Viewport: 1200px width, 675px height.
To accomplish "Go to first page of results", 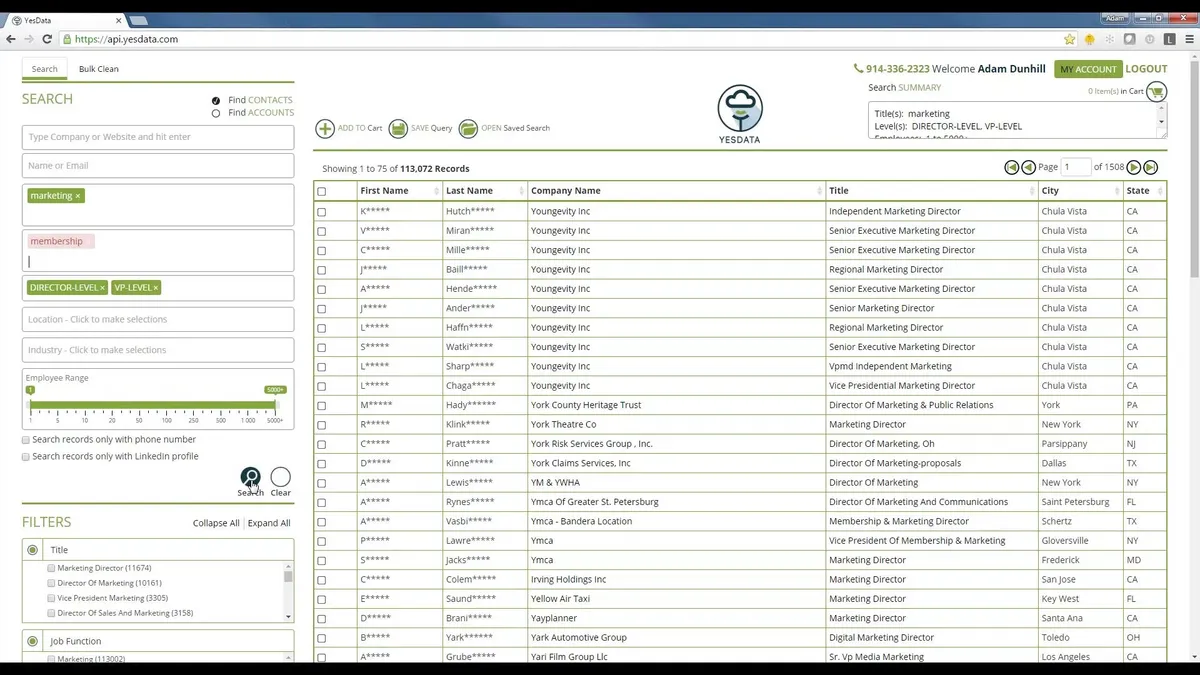I will 1012,167.
